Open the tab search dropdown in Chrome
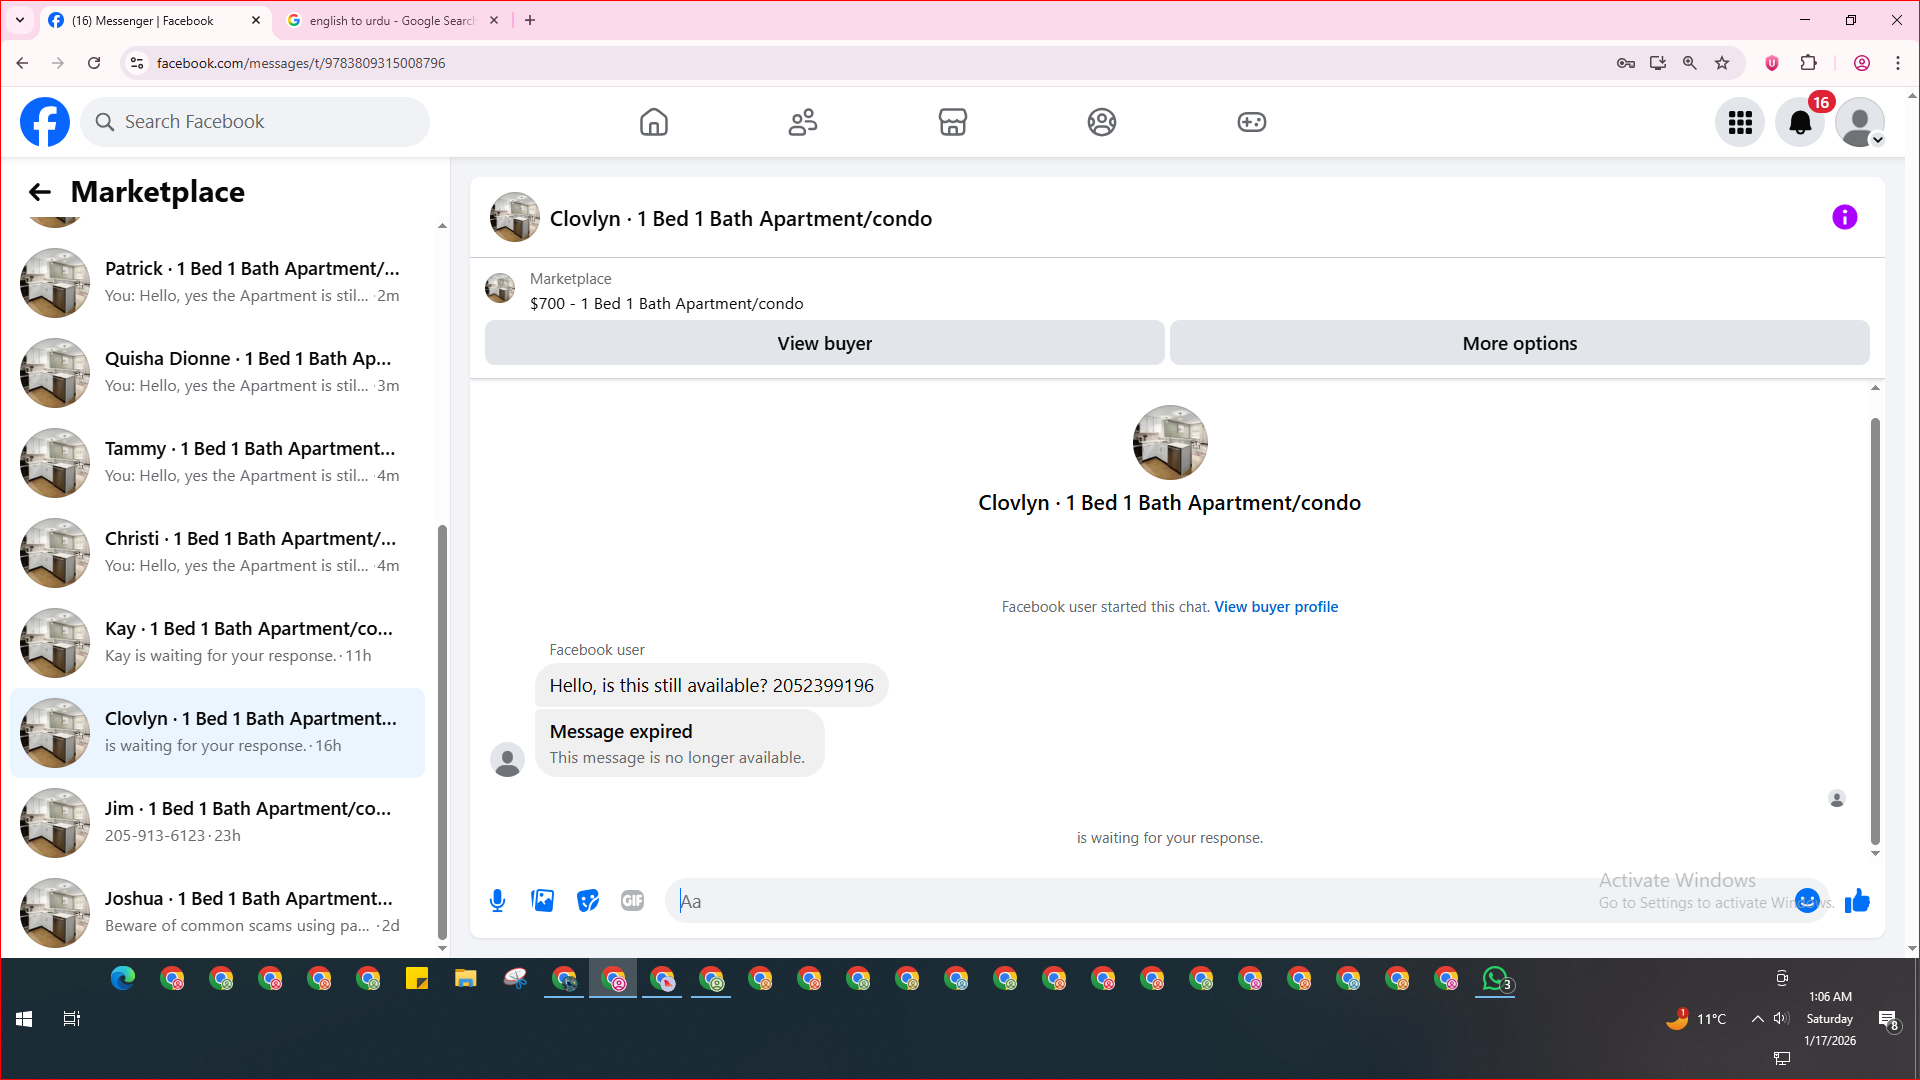Viewport: 1920px width, 1080px height. pos(20,20)
